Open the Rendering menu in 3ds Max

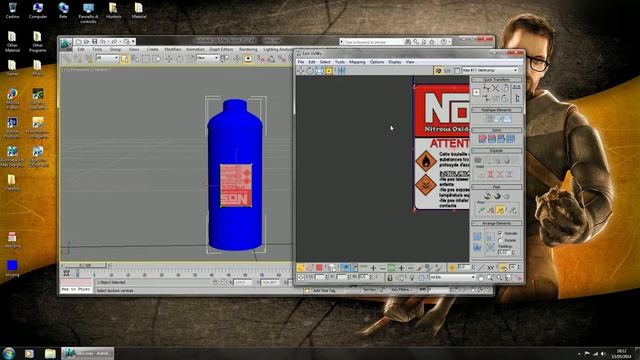point(248,49)
